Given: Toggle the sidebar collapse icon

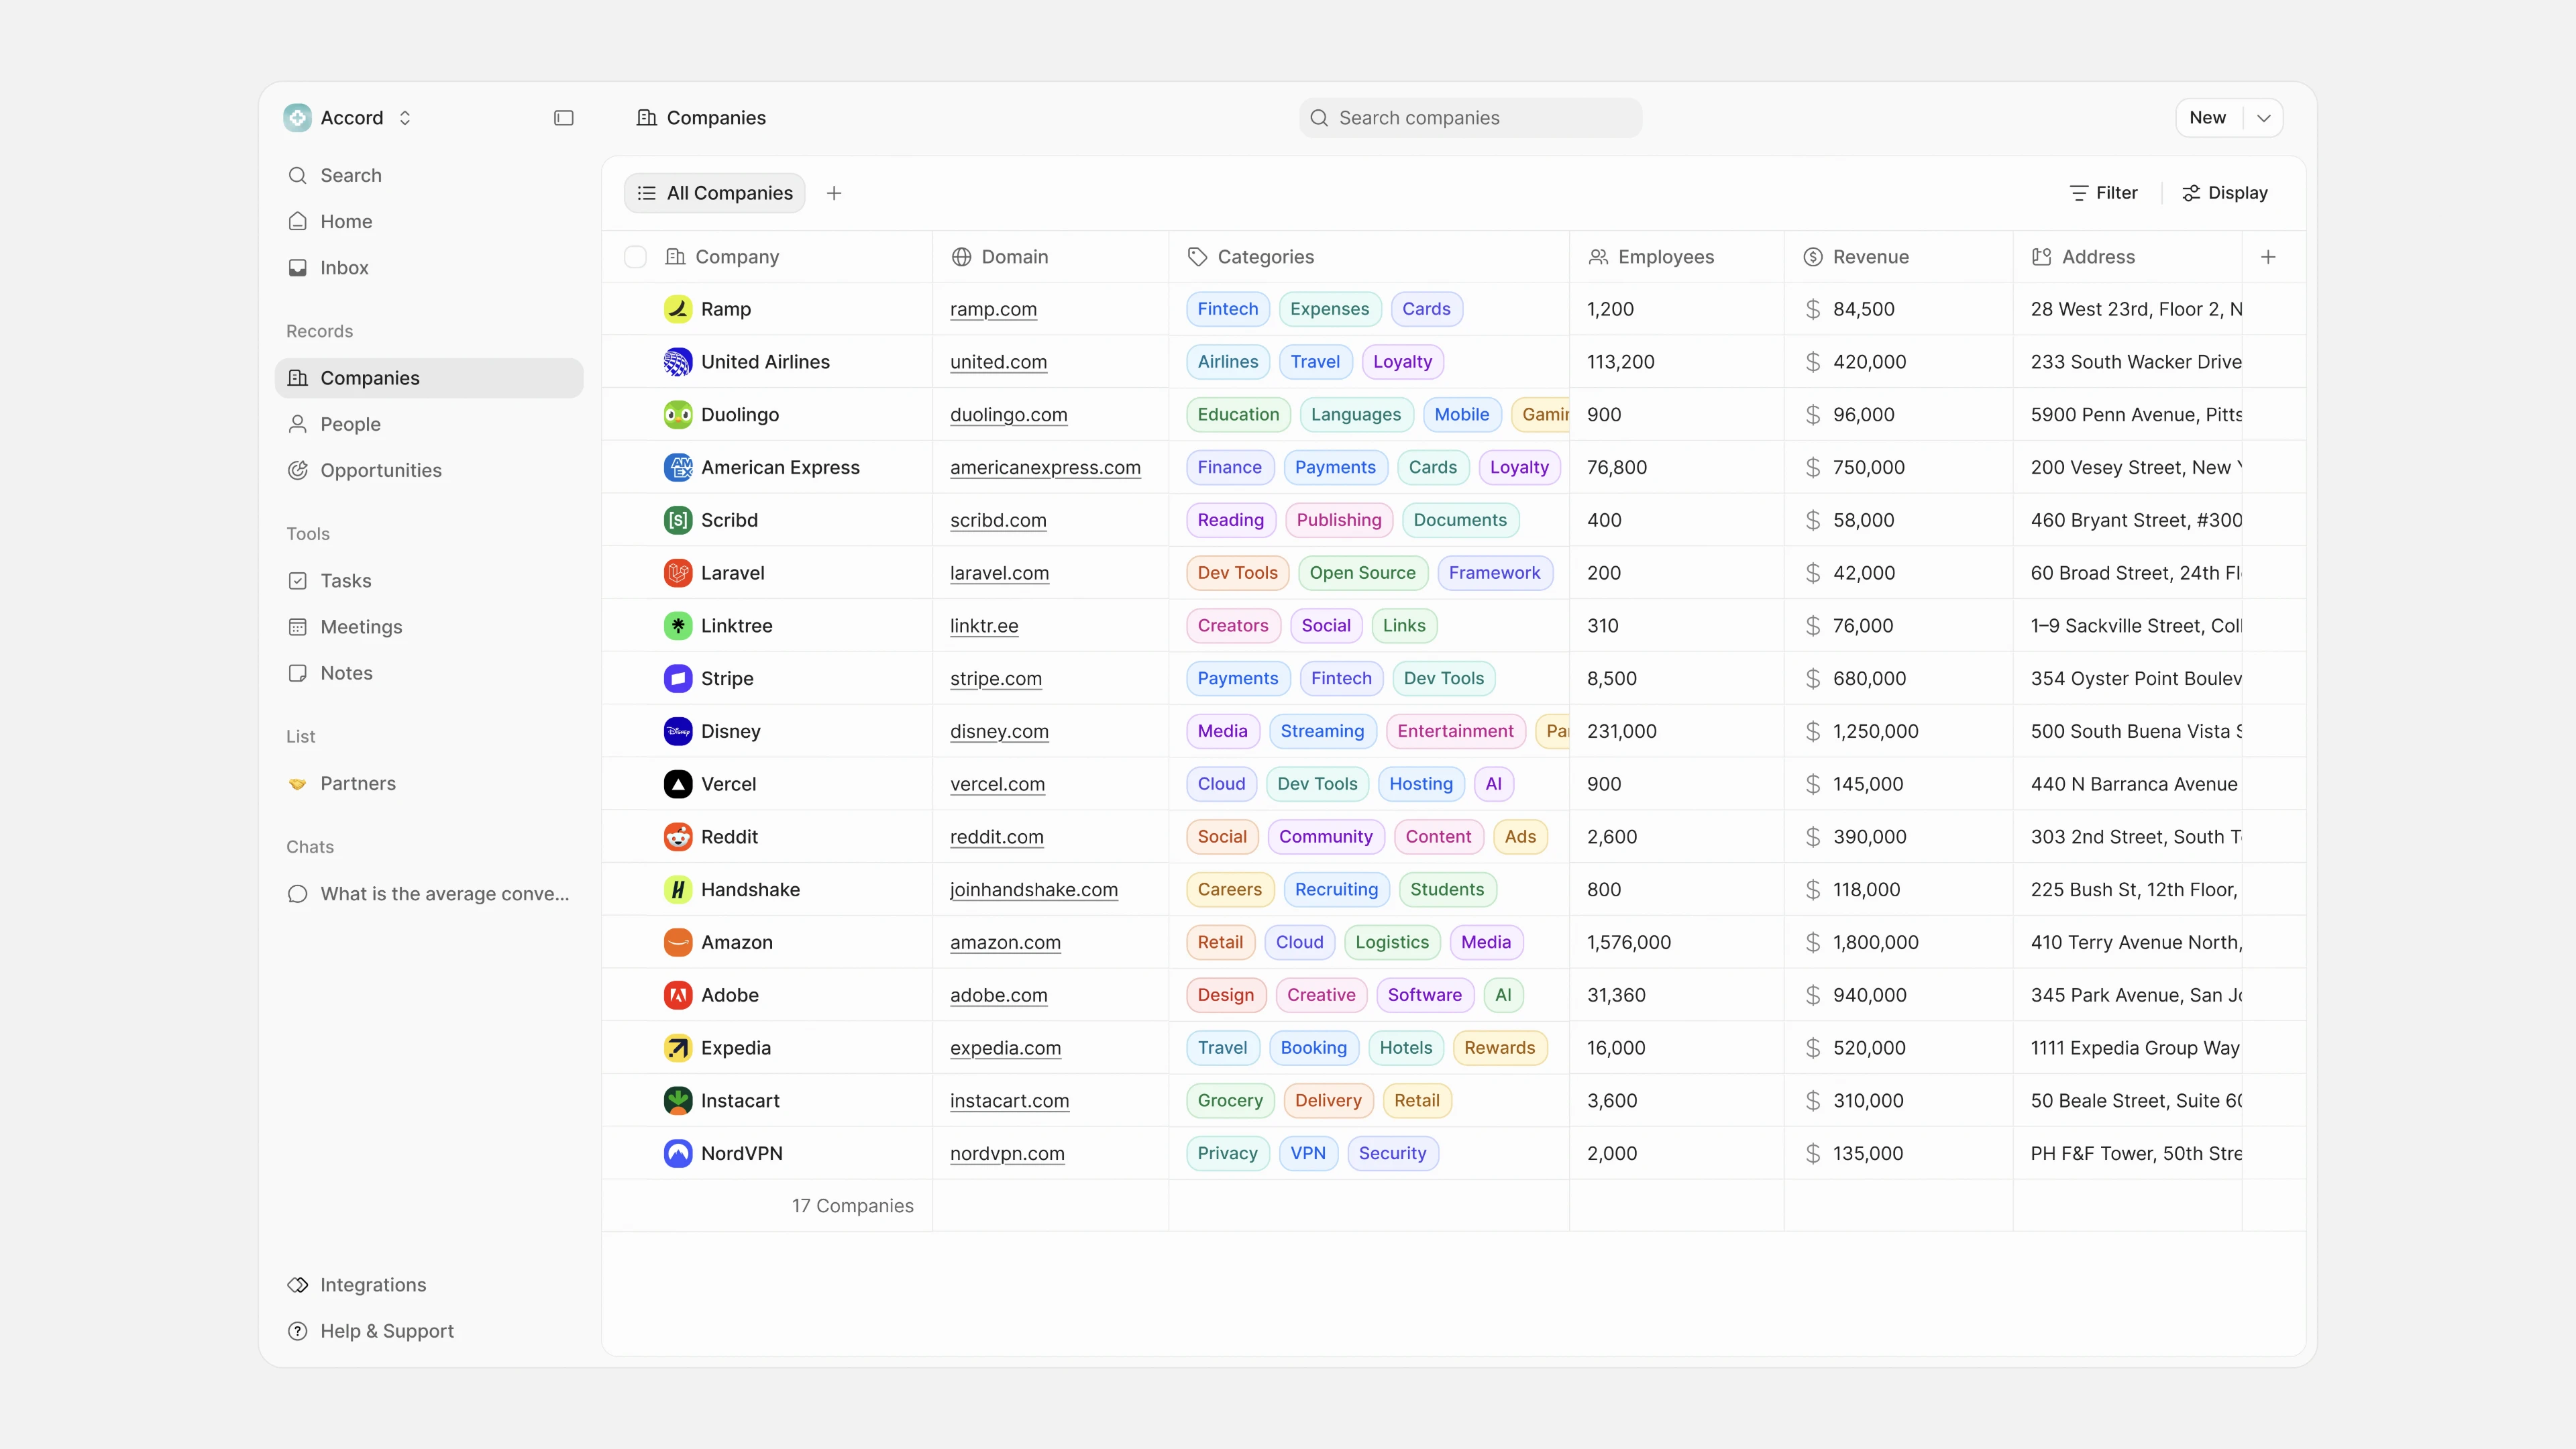Looking at the screenshot, I should click(x=564, y=118).
